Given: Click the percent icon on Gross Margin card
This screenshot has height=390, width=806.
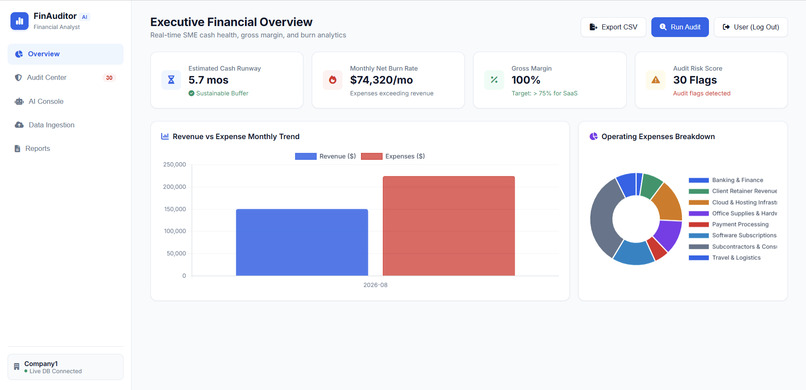Looking at the screenshot, I should (x=494, y=80).
